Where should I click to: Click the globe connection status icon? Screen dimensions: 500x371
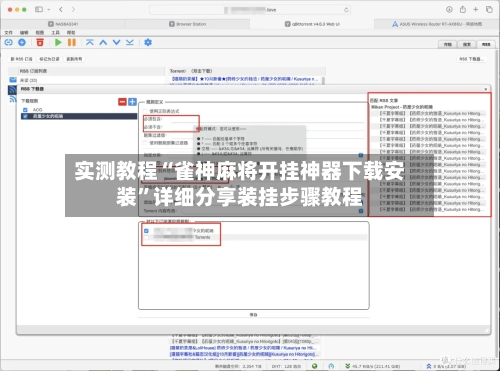pyautogui.click(x=314, y=366)
